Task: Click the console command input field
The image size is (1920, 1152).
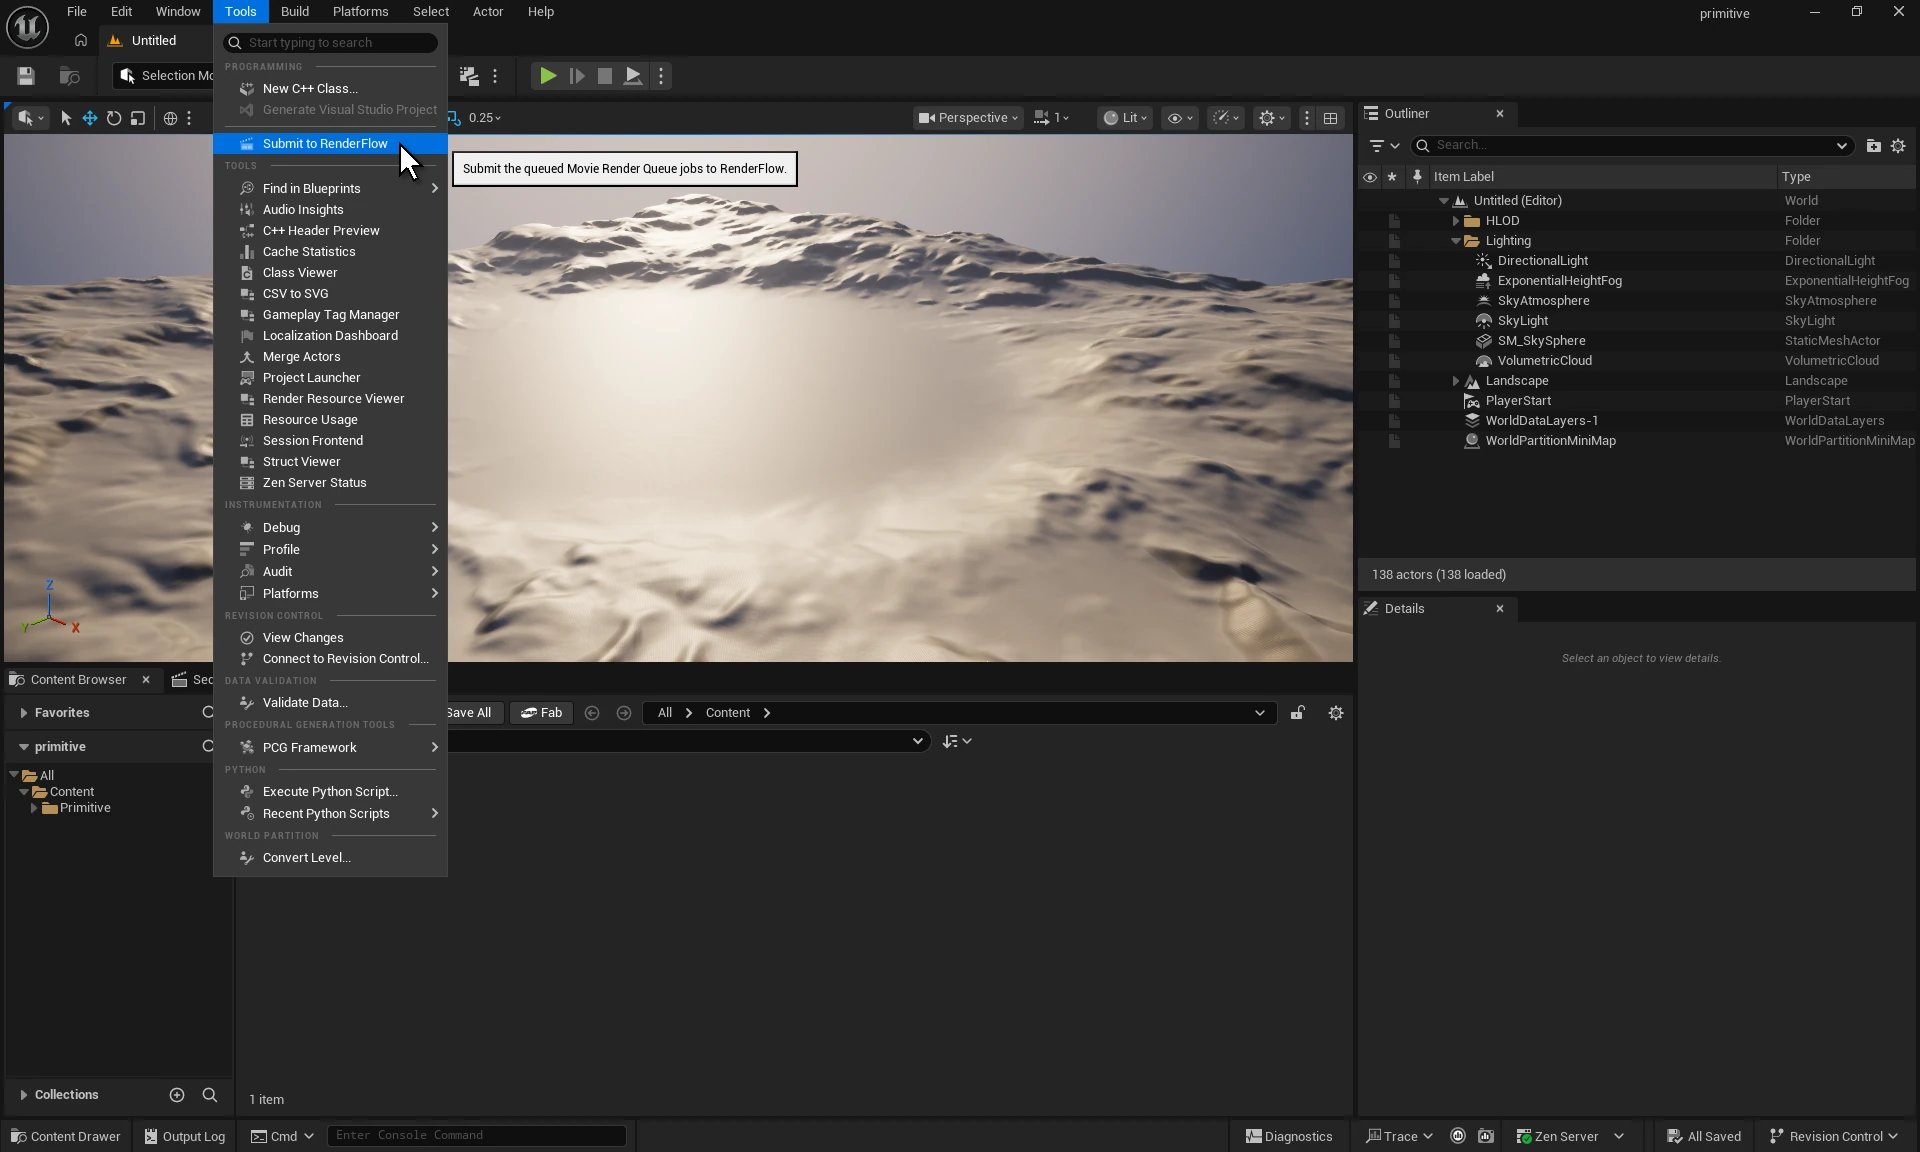Action: point(477,1136)
